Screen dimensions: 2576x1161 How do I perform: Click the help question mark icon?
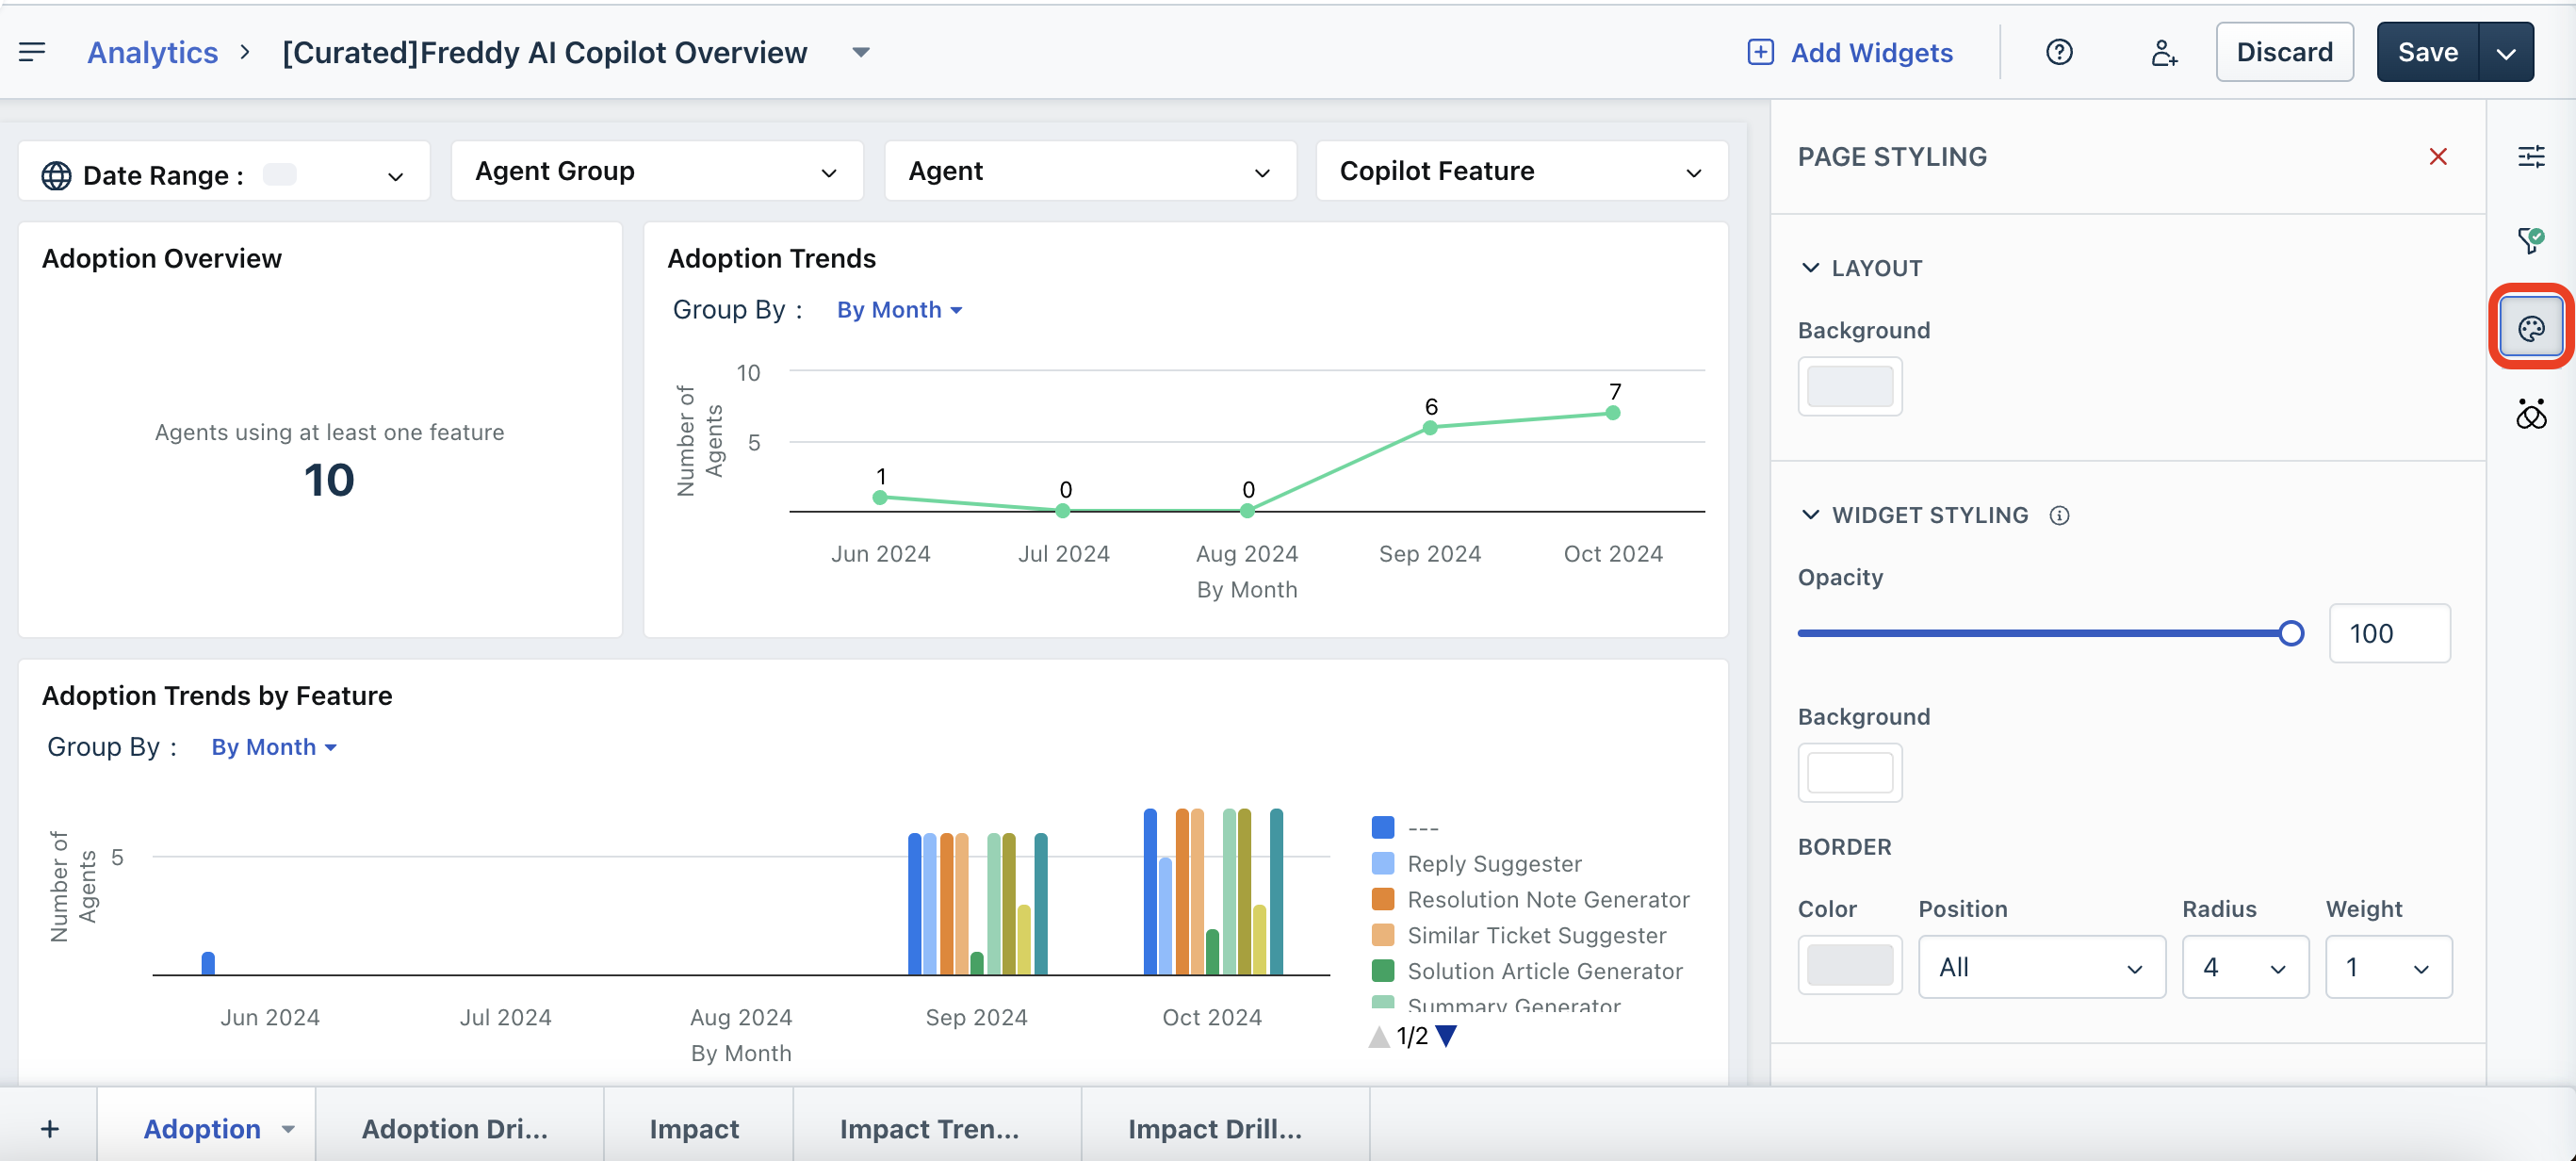(2059, 52)
